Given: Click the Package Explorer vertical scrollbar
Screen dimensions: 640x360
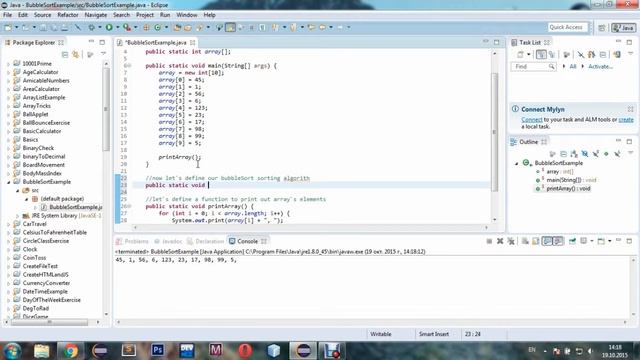Looking at the screenshot, I should (x=106, y=188).
